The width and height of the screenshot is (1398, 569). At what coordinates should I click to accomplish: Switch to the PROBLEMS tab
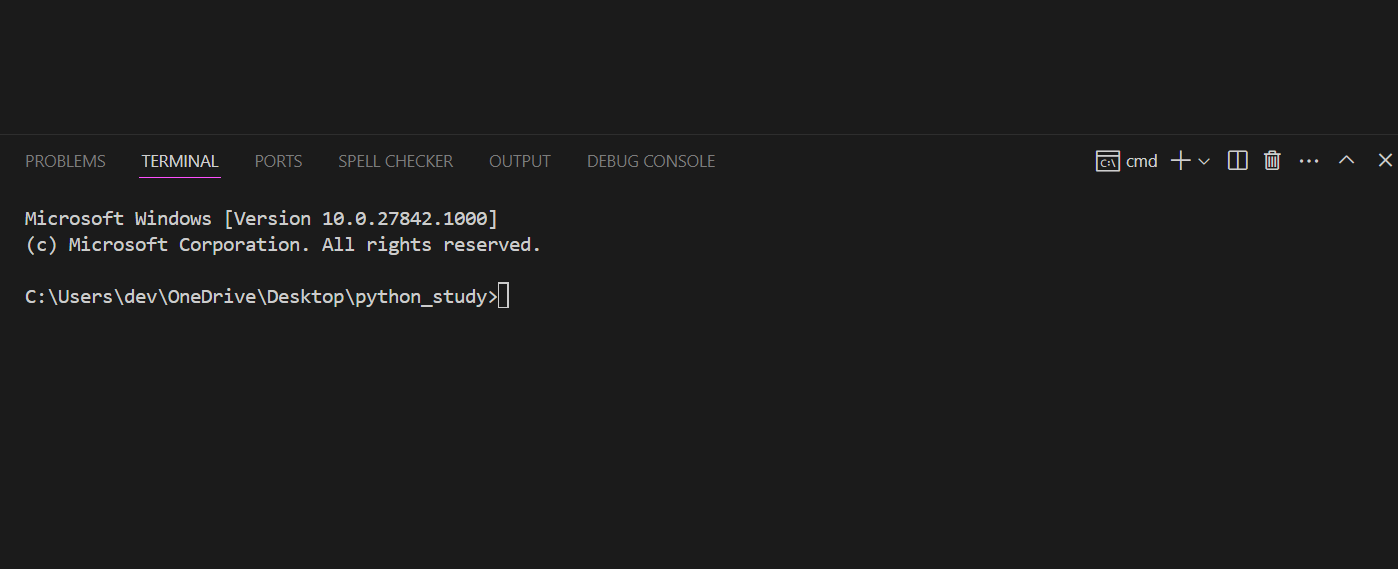coord(65,161)
